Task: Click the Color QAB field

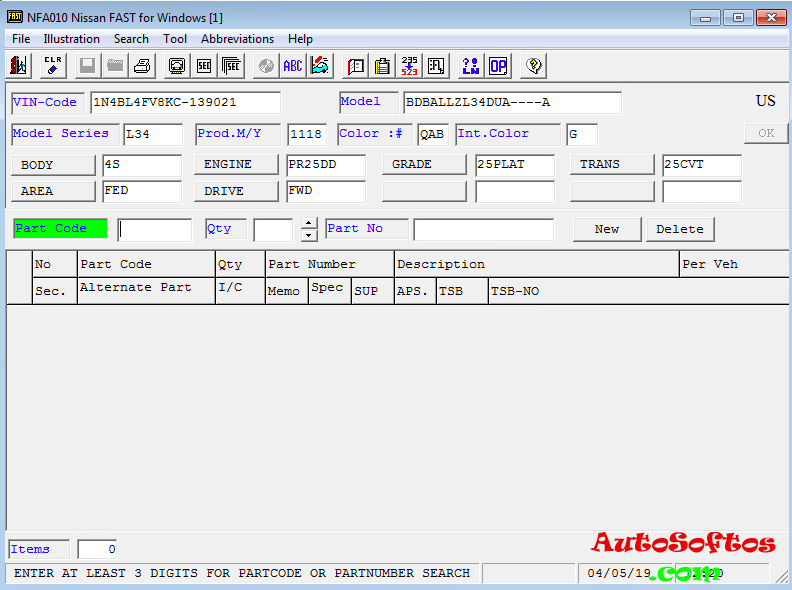Action: [433, 134]
